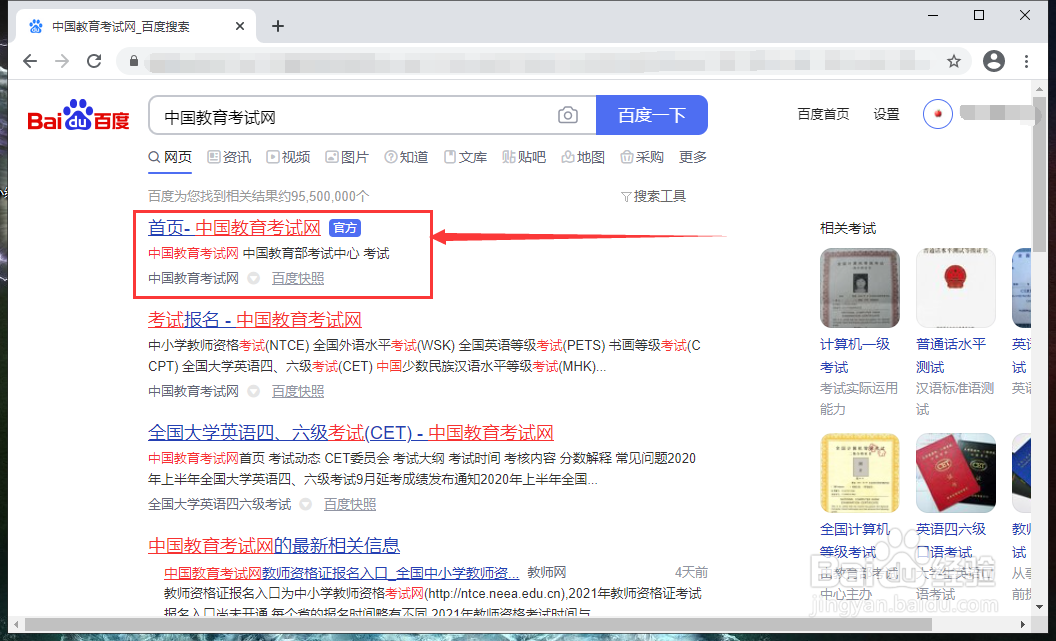Open the Chrome profile avatar icon
Screen dimensions: 1056x641
point(993,61)
